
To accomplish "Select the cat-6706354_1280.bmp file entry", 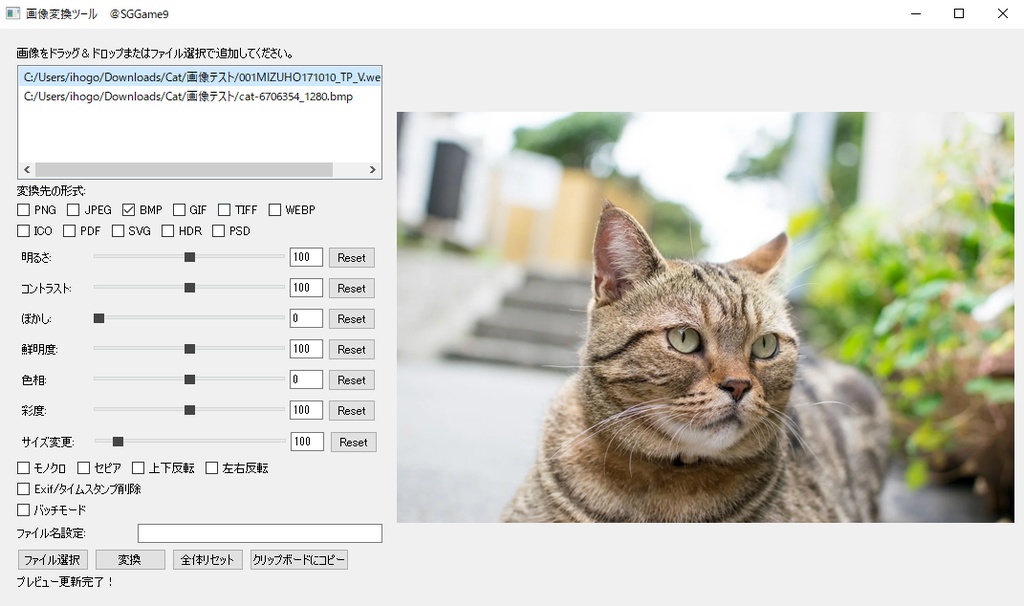I will [200, 97].
